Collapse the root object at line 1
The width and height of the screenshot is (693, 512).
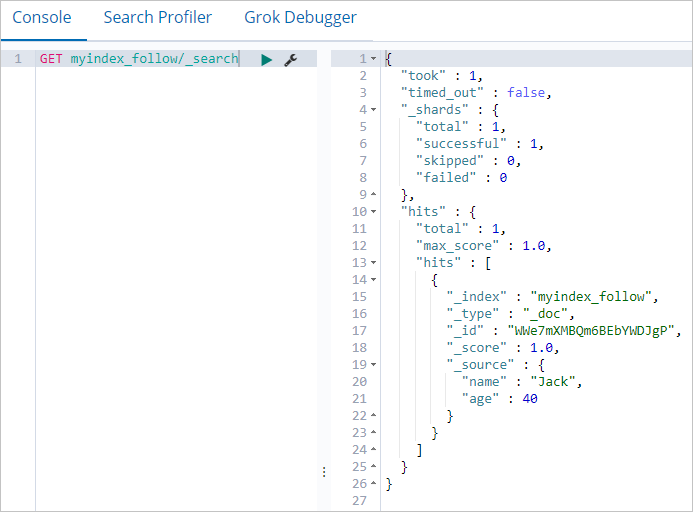pos(373,58)
